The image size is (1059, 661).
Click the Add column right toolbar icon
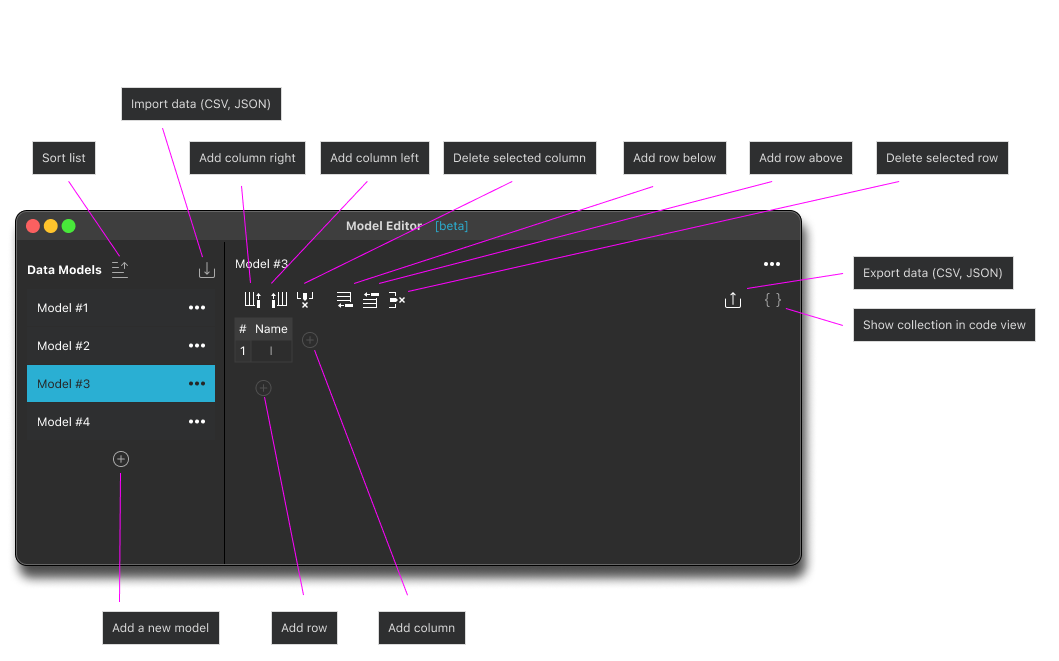coord(253,299)
